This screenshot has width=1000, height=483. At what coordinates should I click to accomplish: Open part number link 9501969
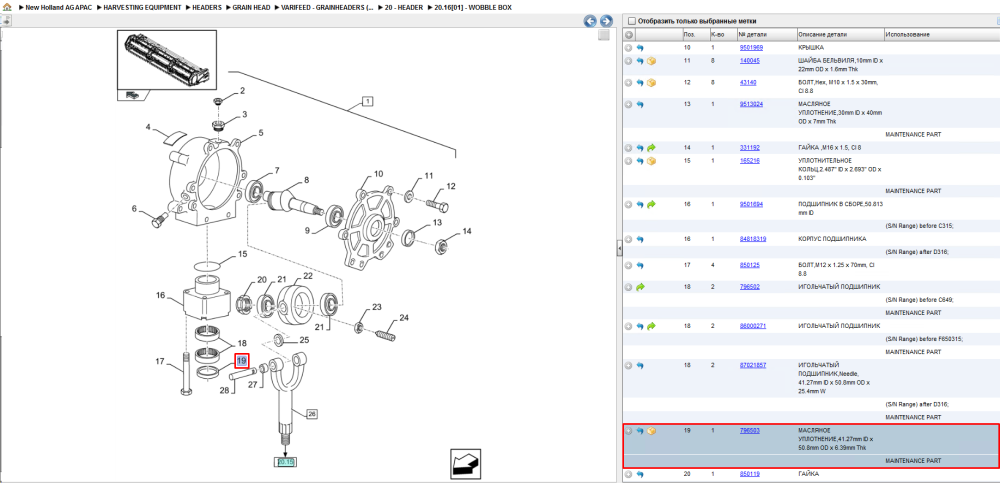coord(751,48)
